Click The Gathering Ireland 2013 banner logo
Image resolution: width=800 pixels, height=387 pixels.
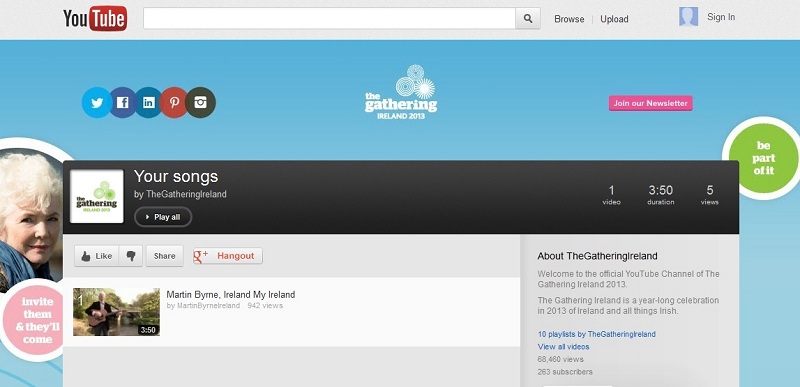pos(401,92)
